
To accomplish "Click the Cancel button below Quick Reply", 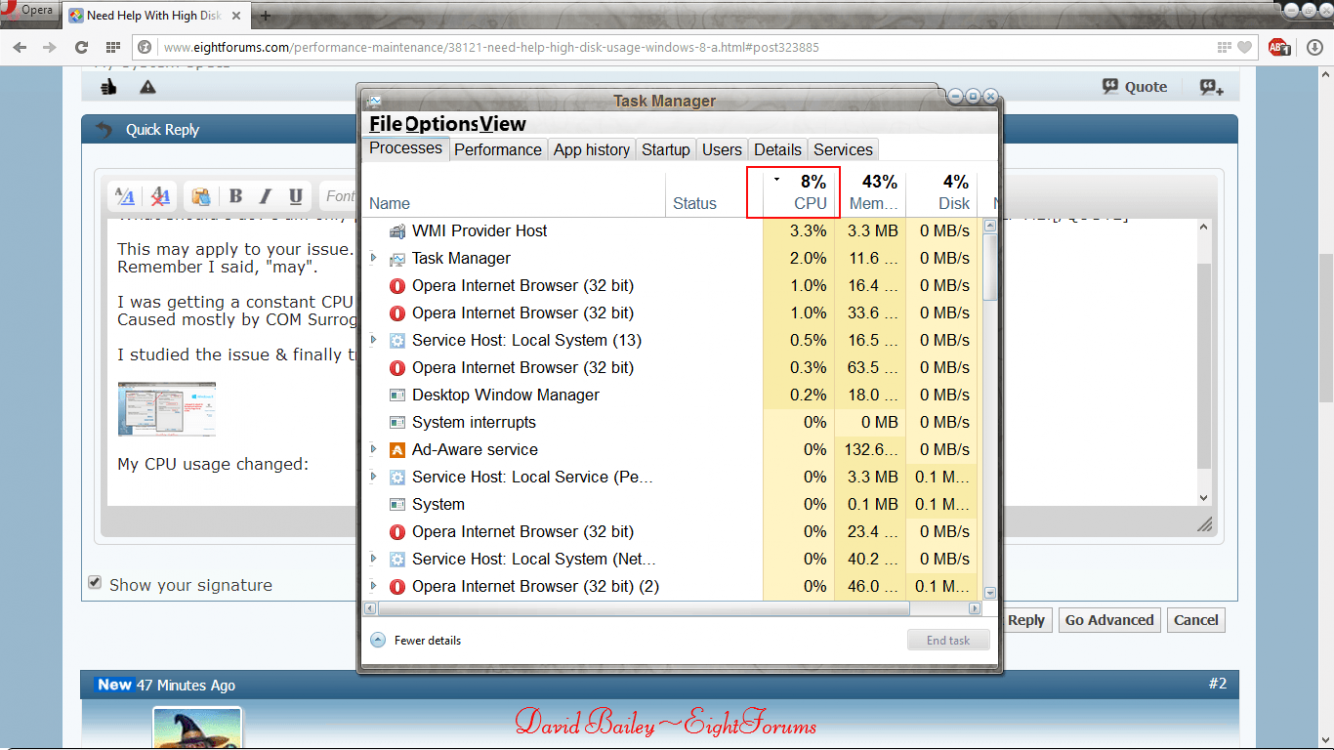I will click(x=1196, y=620).
